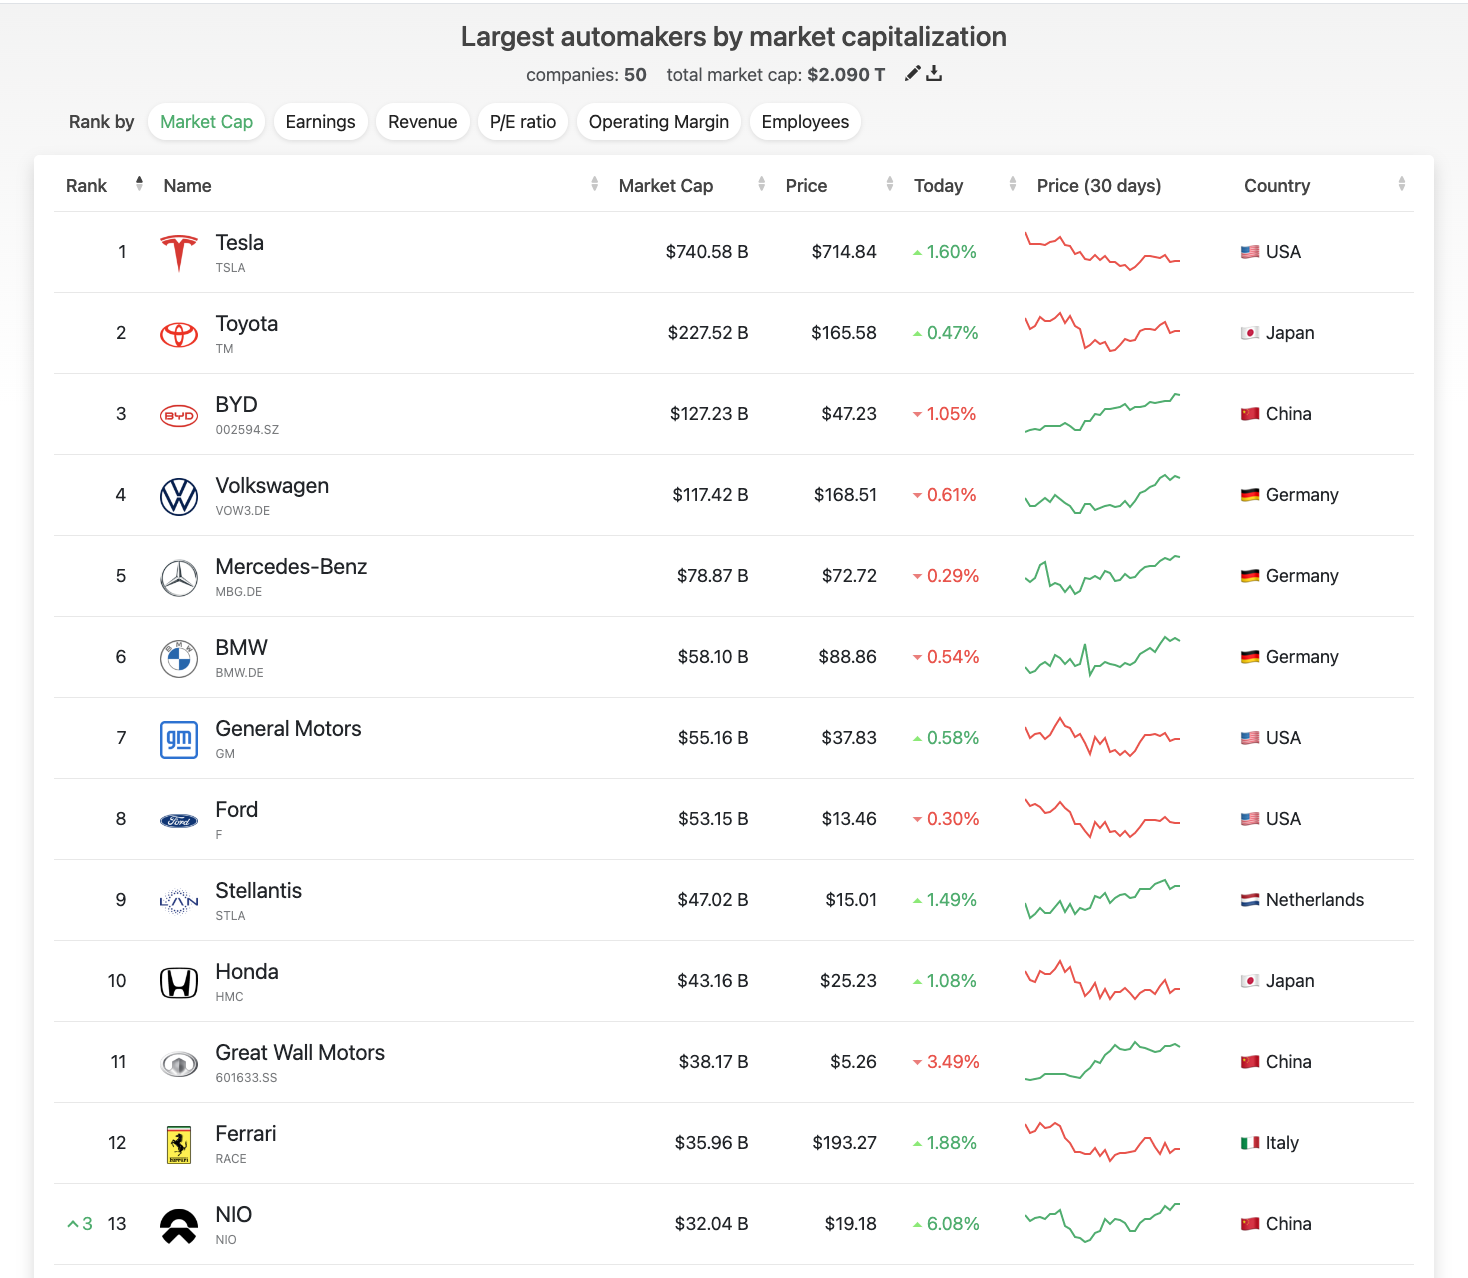Click the download icon near total market cap

934,73
